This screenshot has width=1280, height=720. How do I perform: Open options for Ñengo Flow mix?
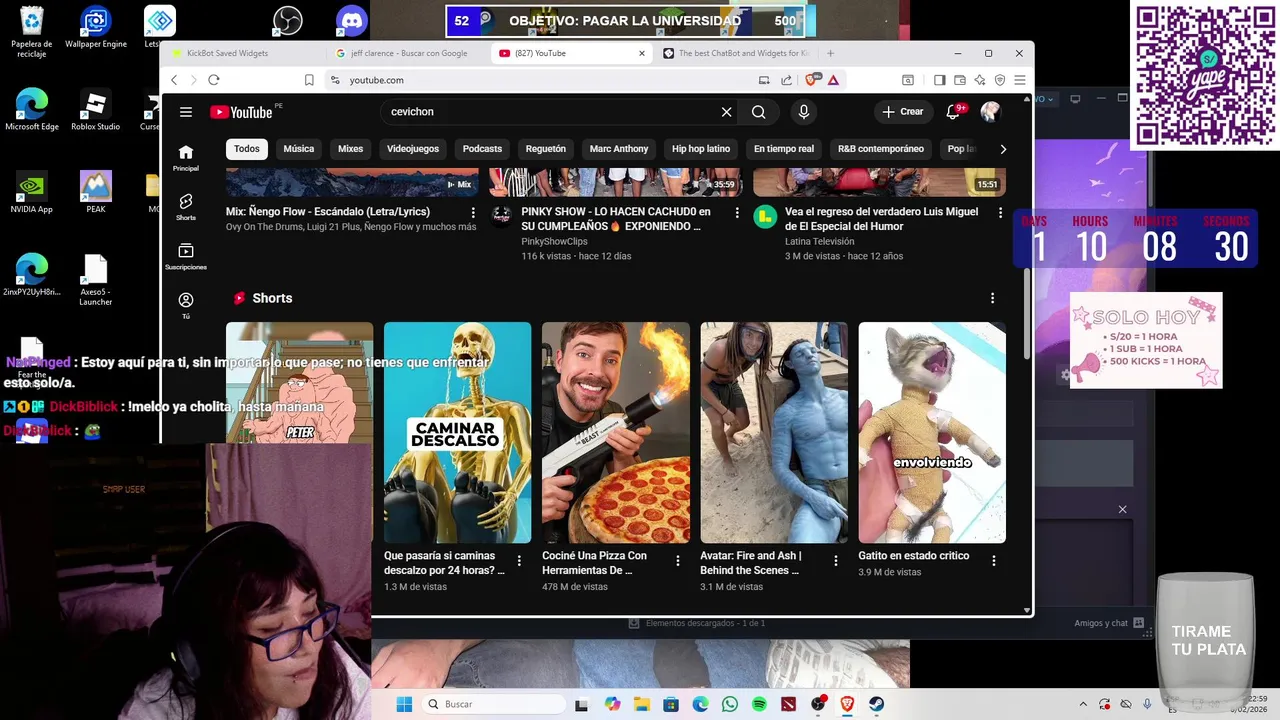click(473, 213)
